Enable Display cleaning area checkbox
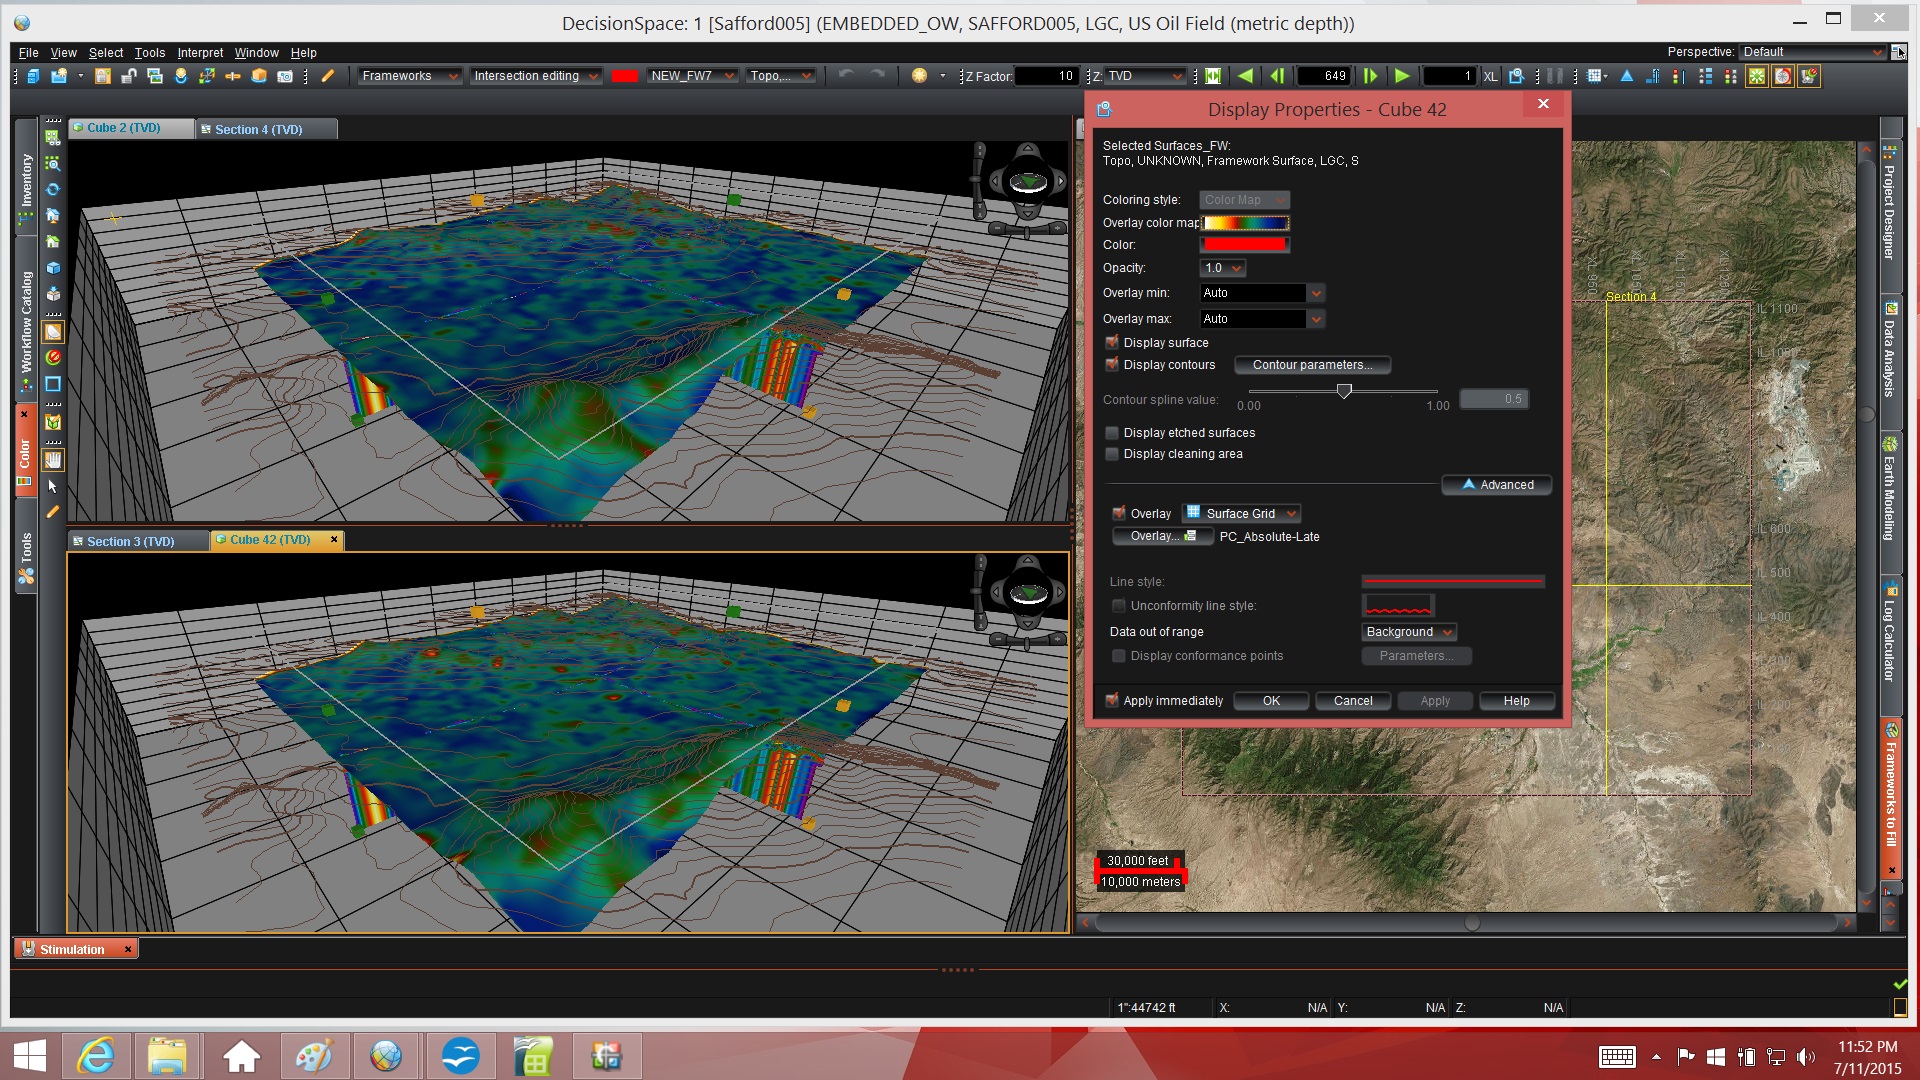The width and height of the screenshot is (1920, 1080). [1112, 453]
